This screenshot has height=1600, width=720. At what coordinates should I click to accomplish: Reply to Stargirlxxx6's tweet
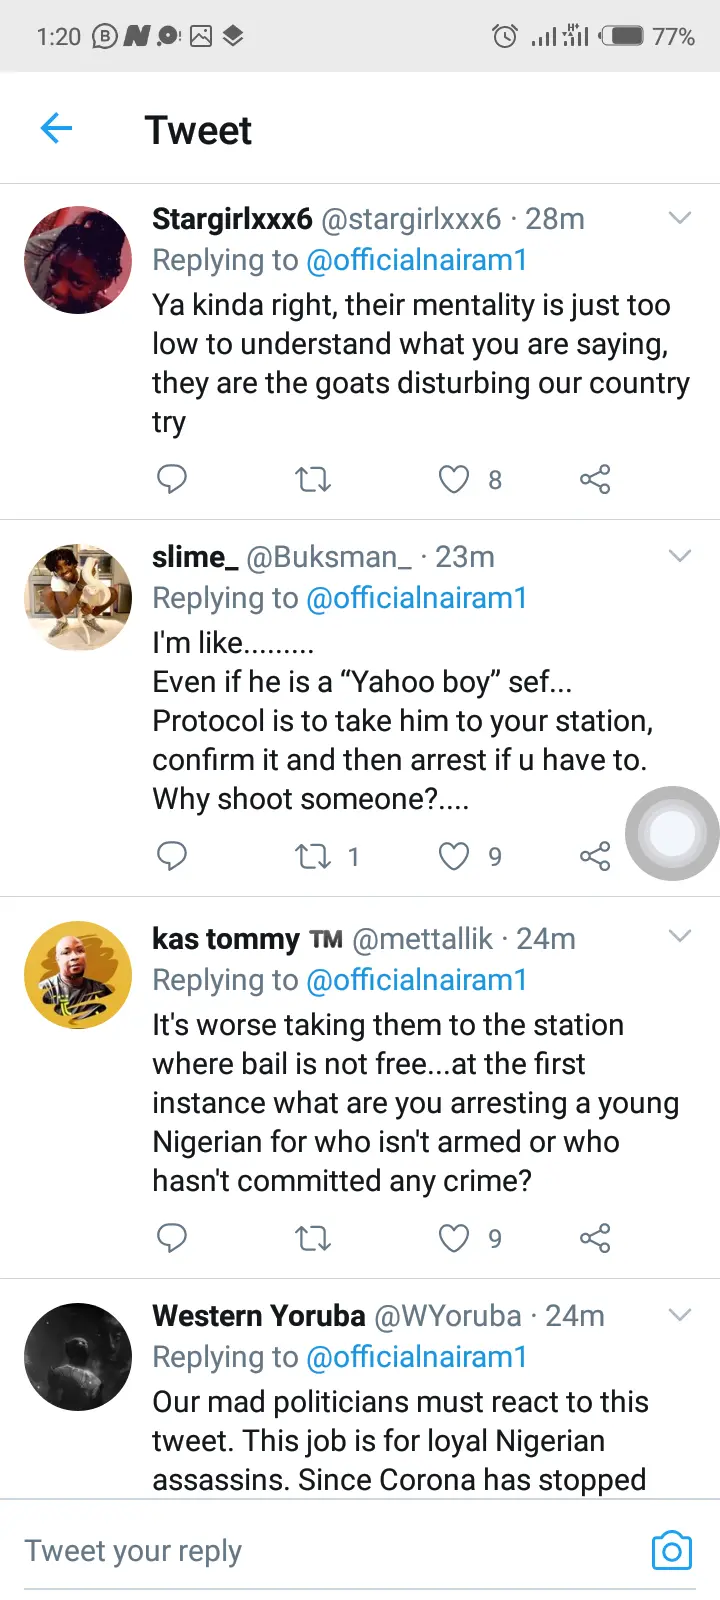172,479
